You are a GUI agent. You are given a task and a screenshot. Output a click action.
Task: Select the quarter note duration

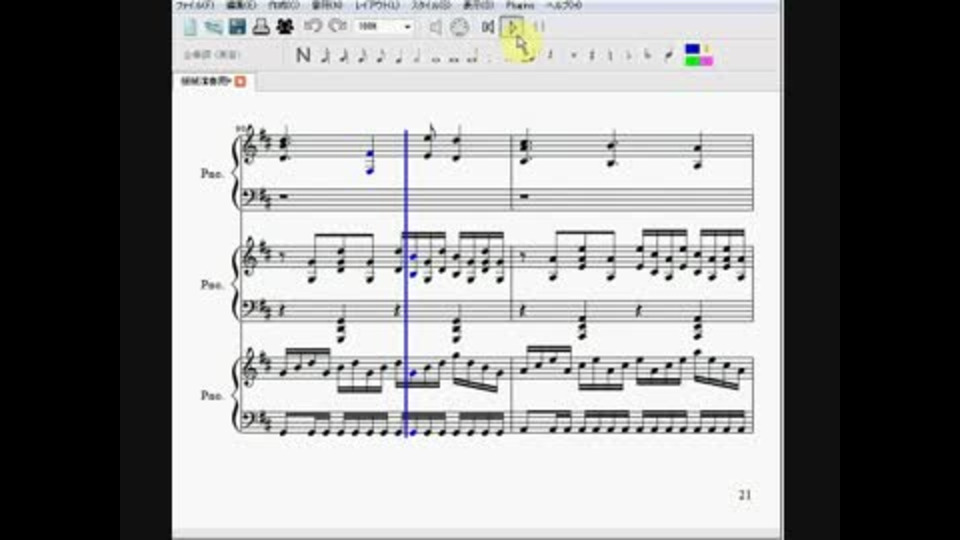click(x=399, y=56)
